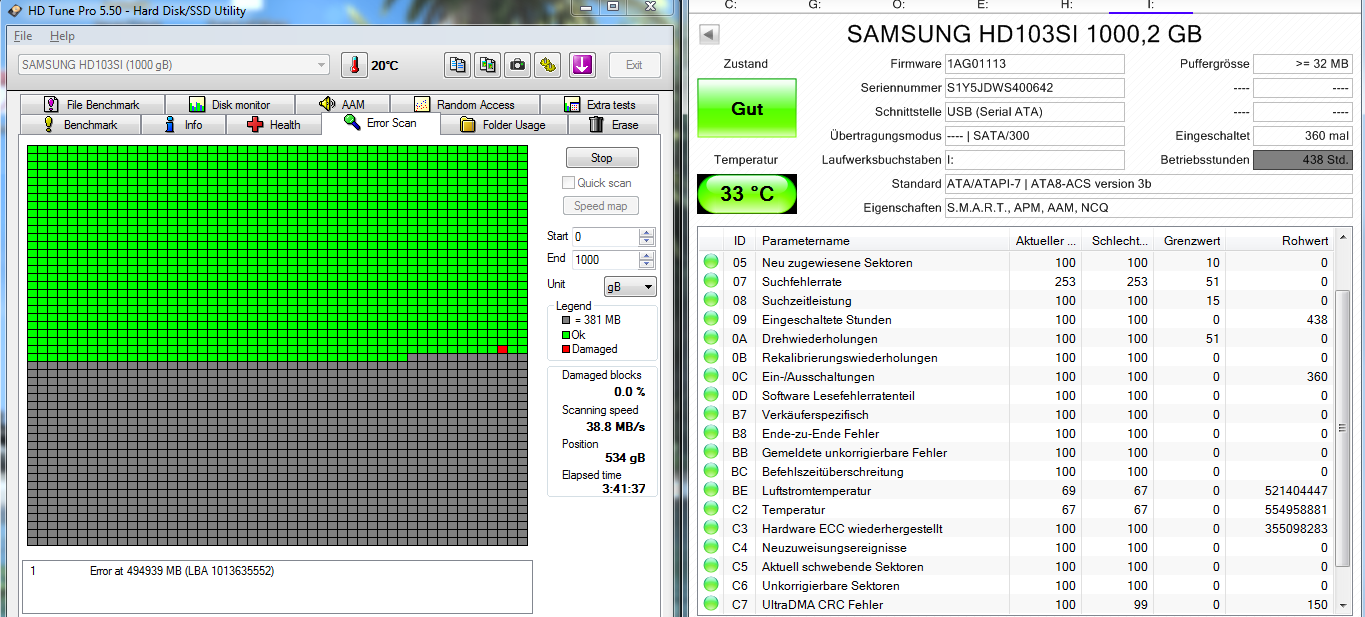Switch to the File Benchmark tab
Screen dimensions: 1365x617
pyautogui.click(x=92, y=105)
